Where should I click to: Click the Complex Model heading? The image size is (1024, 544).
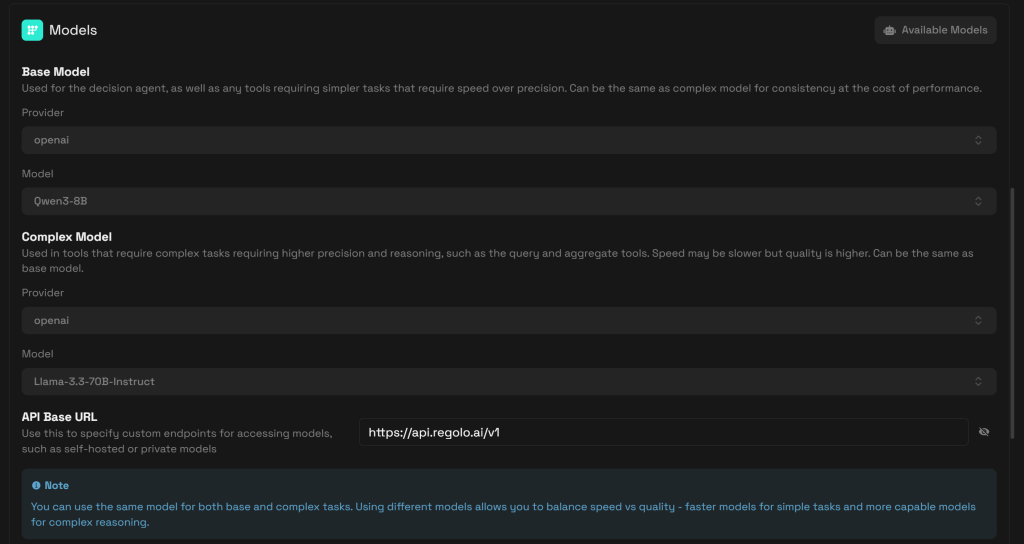click(x=66, y=237)
